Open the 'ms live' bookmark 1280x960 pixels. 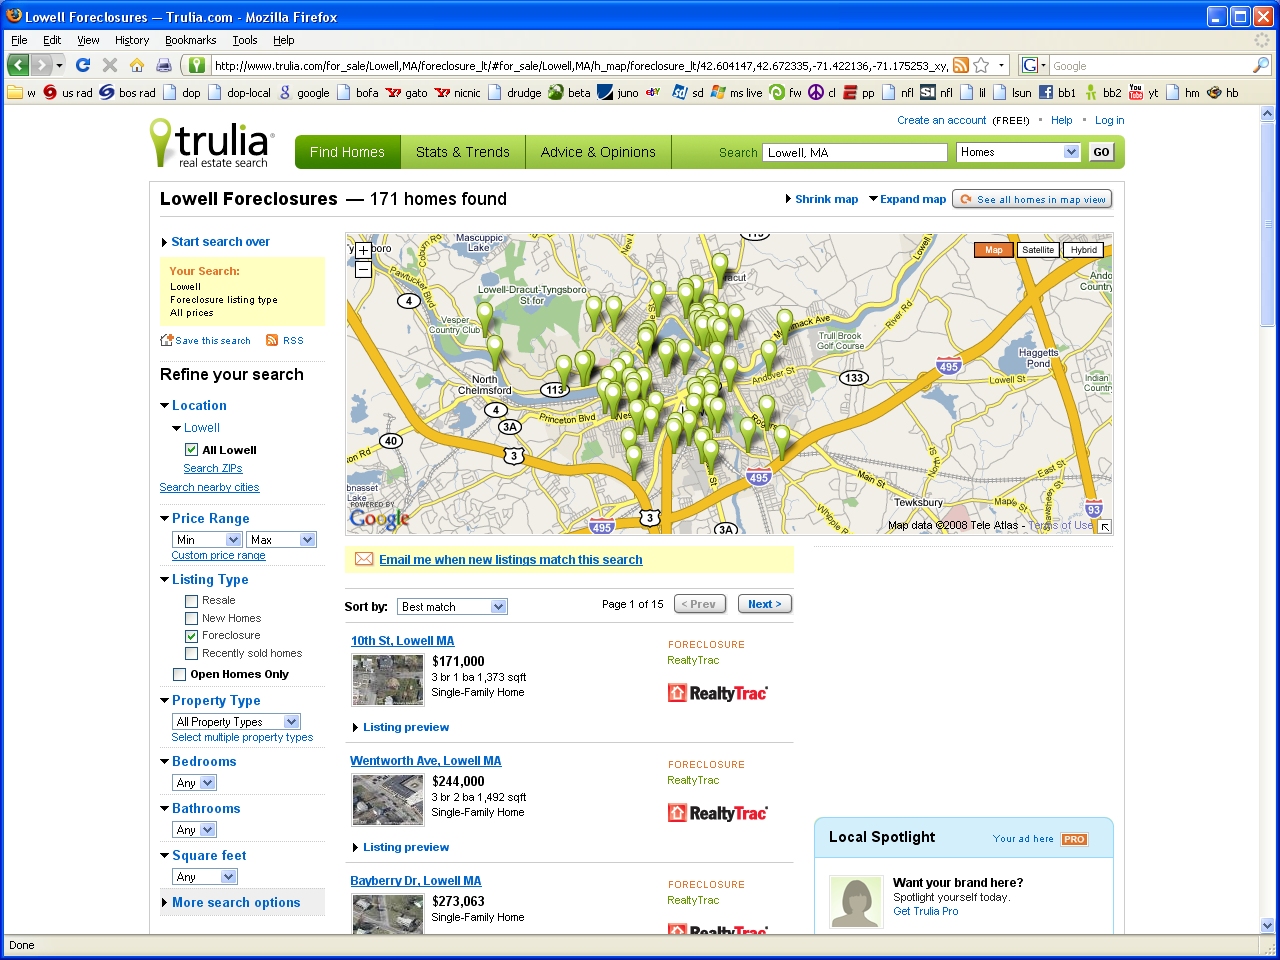point(736,93)
